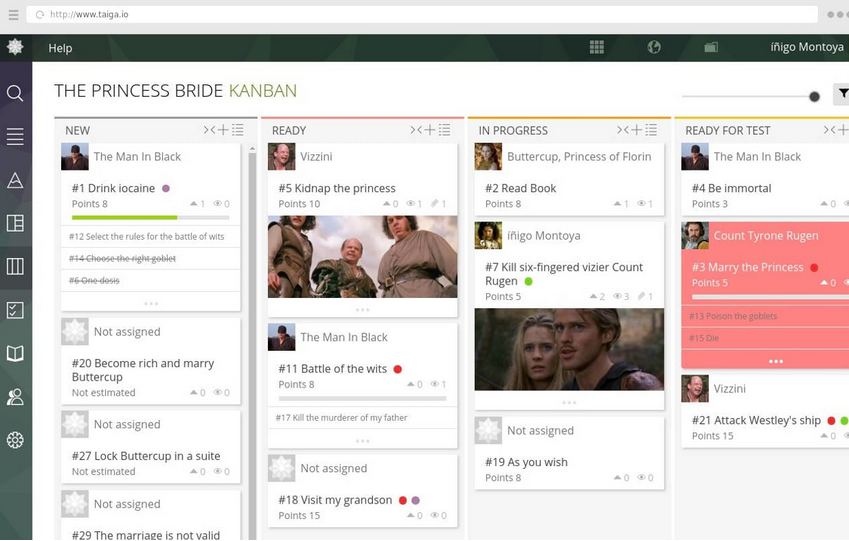Expand more dots on Kidnap the princess card
The width and height of the screenshot is (849, 541).
coord(363,310)
